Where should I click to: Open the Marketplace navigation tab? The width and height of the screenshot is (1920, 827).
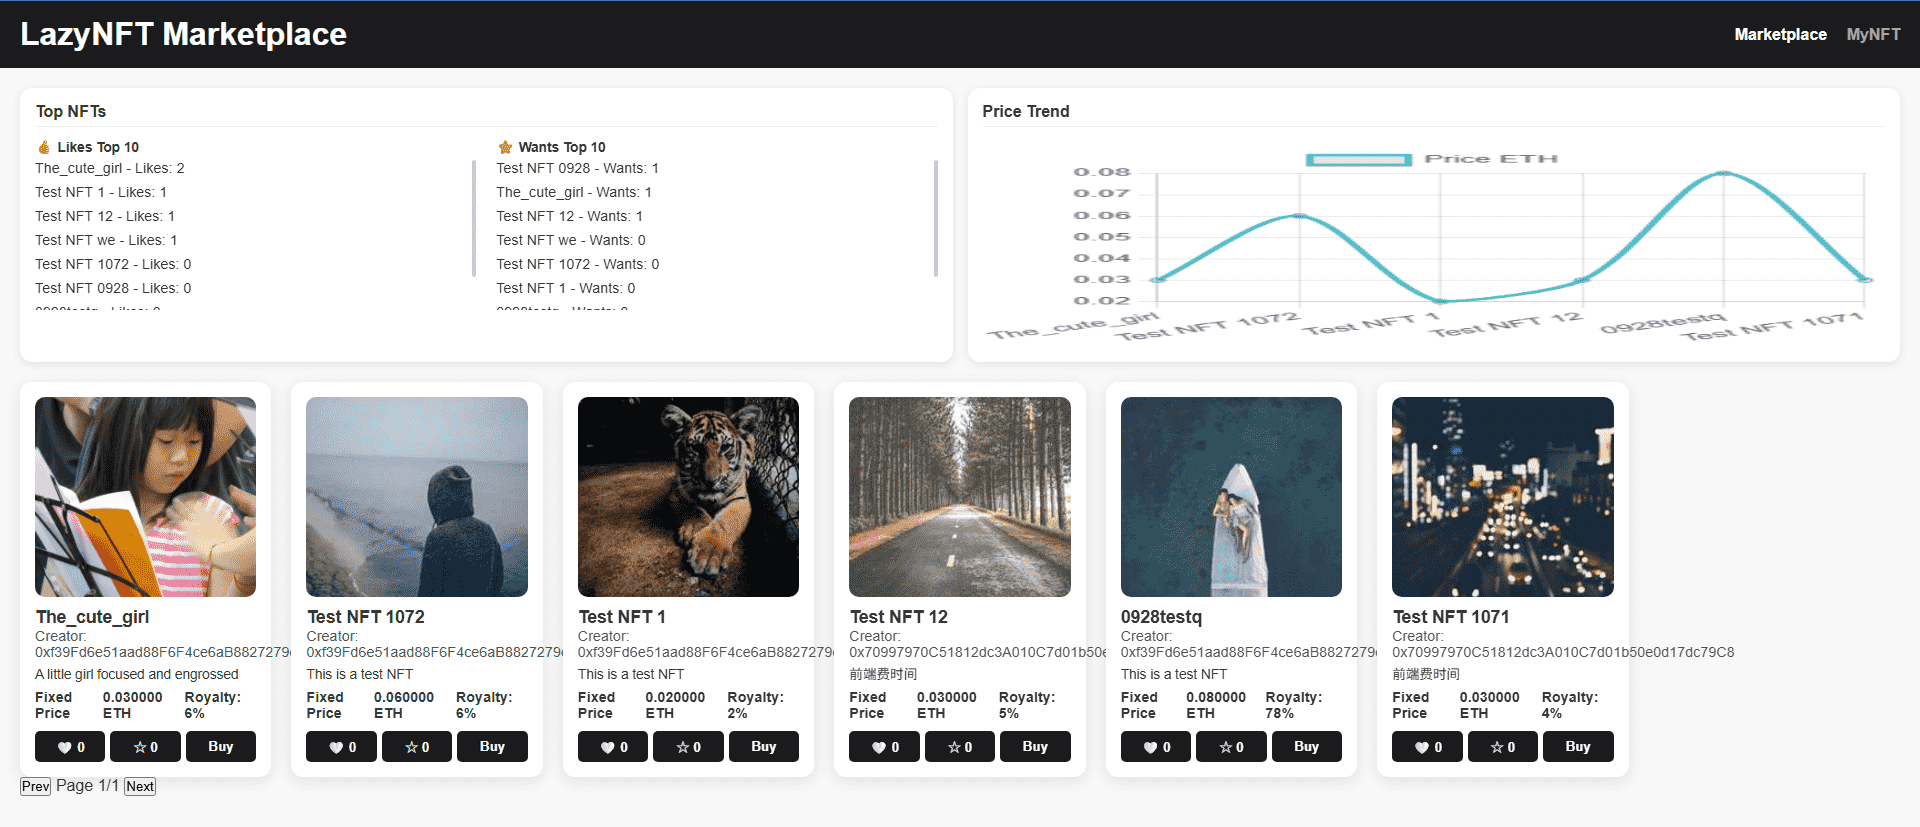(1779, 34)
